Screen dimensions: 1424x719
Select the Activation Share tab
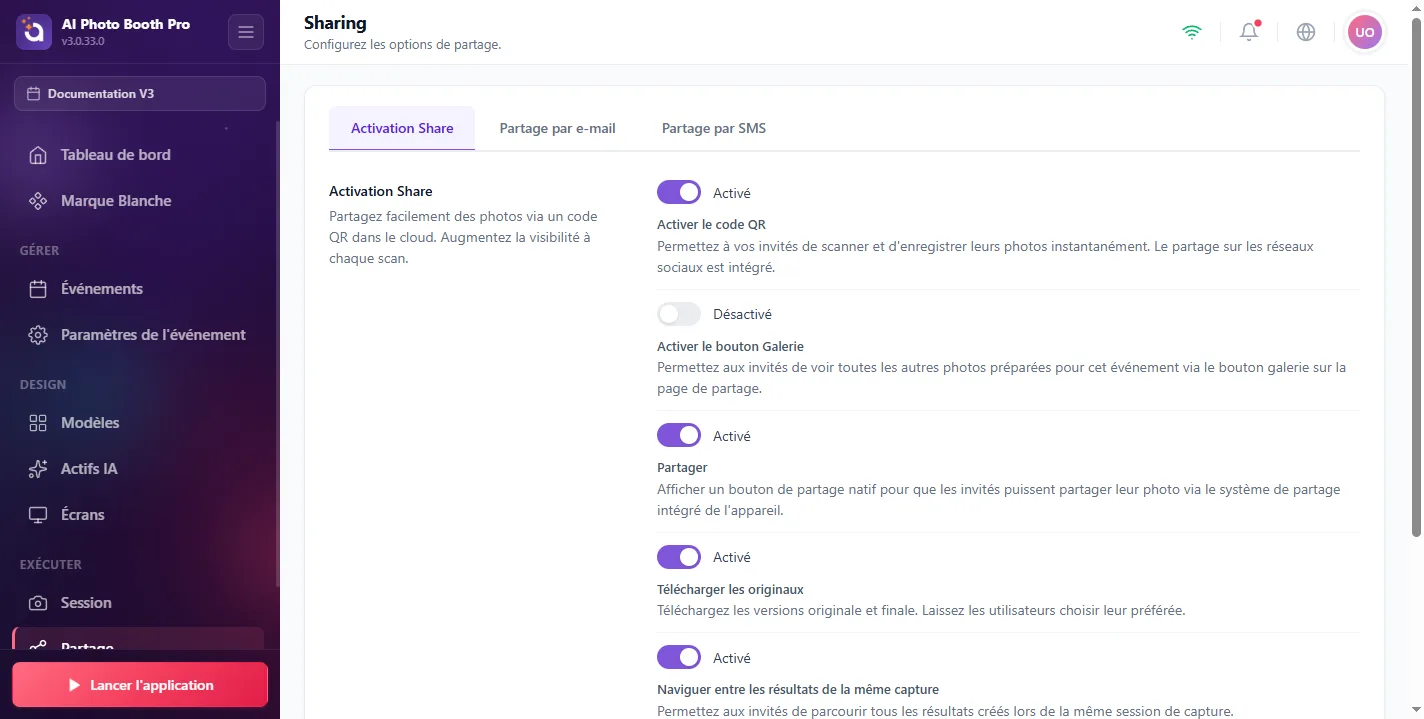(402, 128)
